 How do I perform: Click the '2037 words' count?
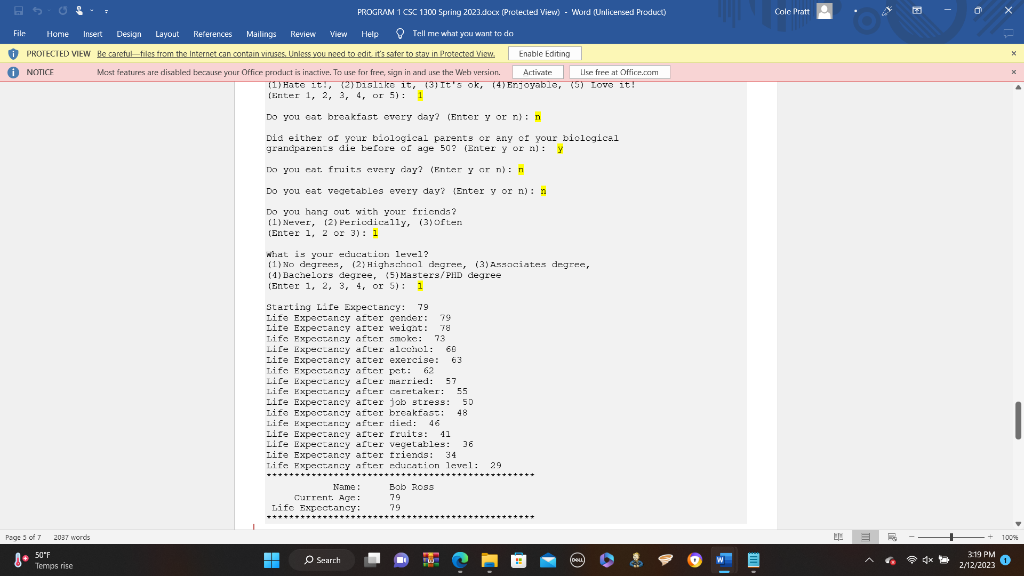(x=72, y=537)
